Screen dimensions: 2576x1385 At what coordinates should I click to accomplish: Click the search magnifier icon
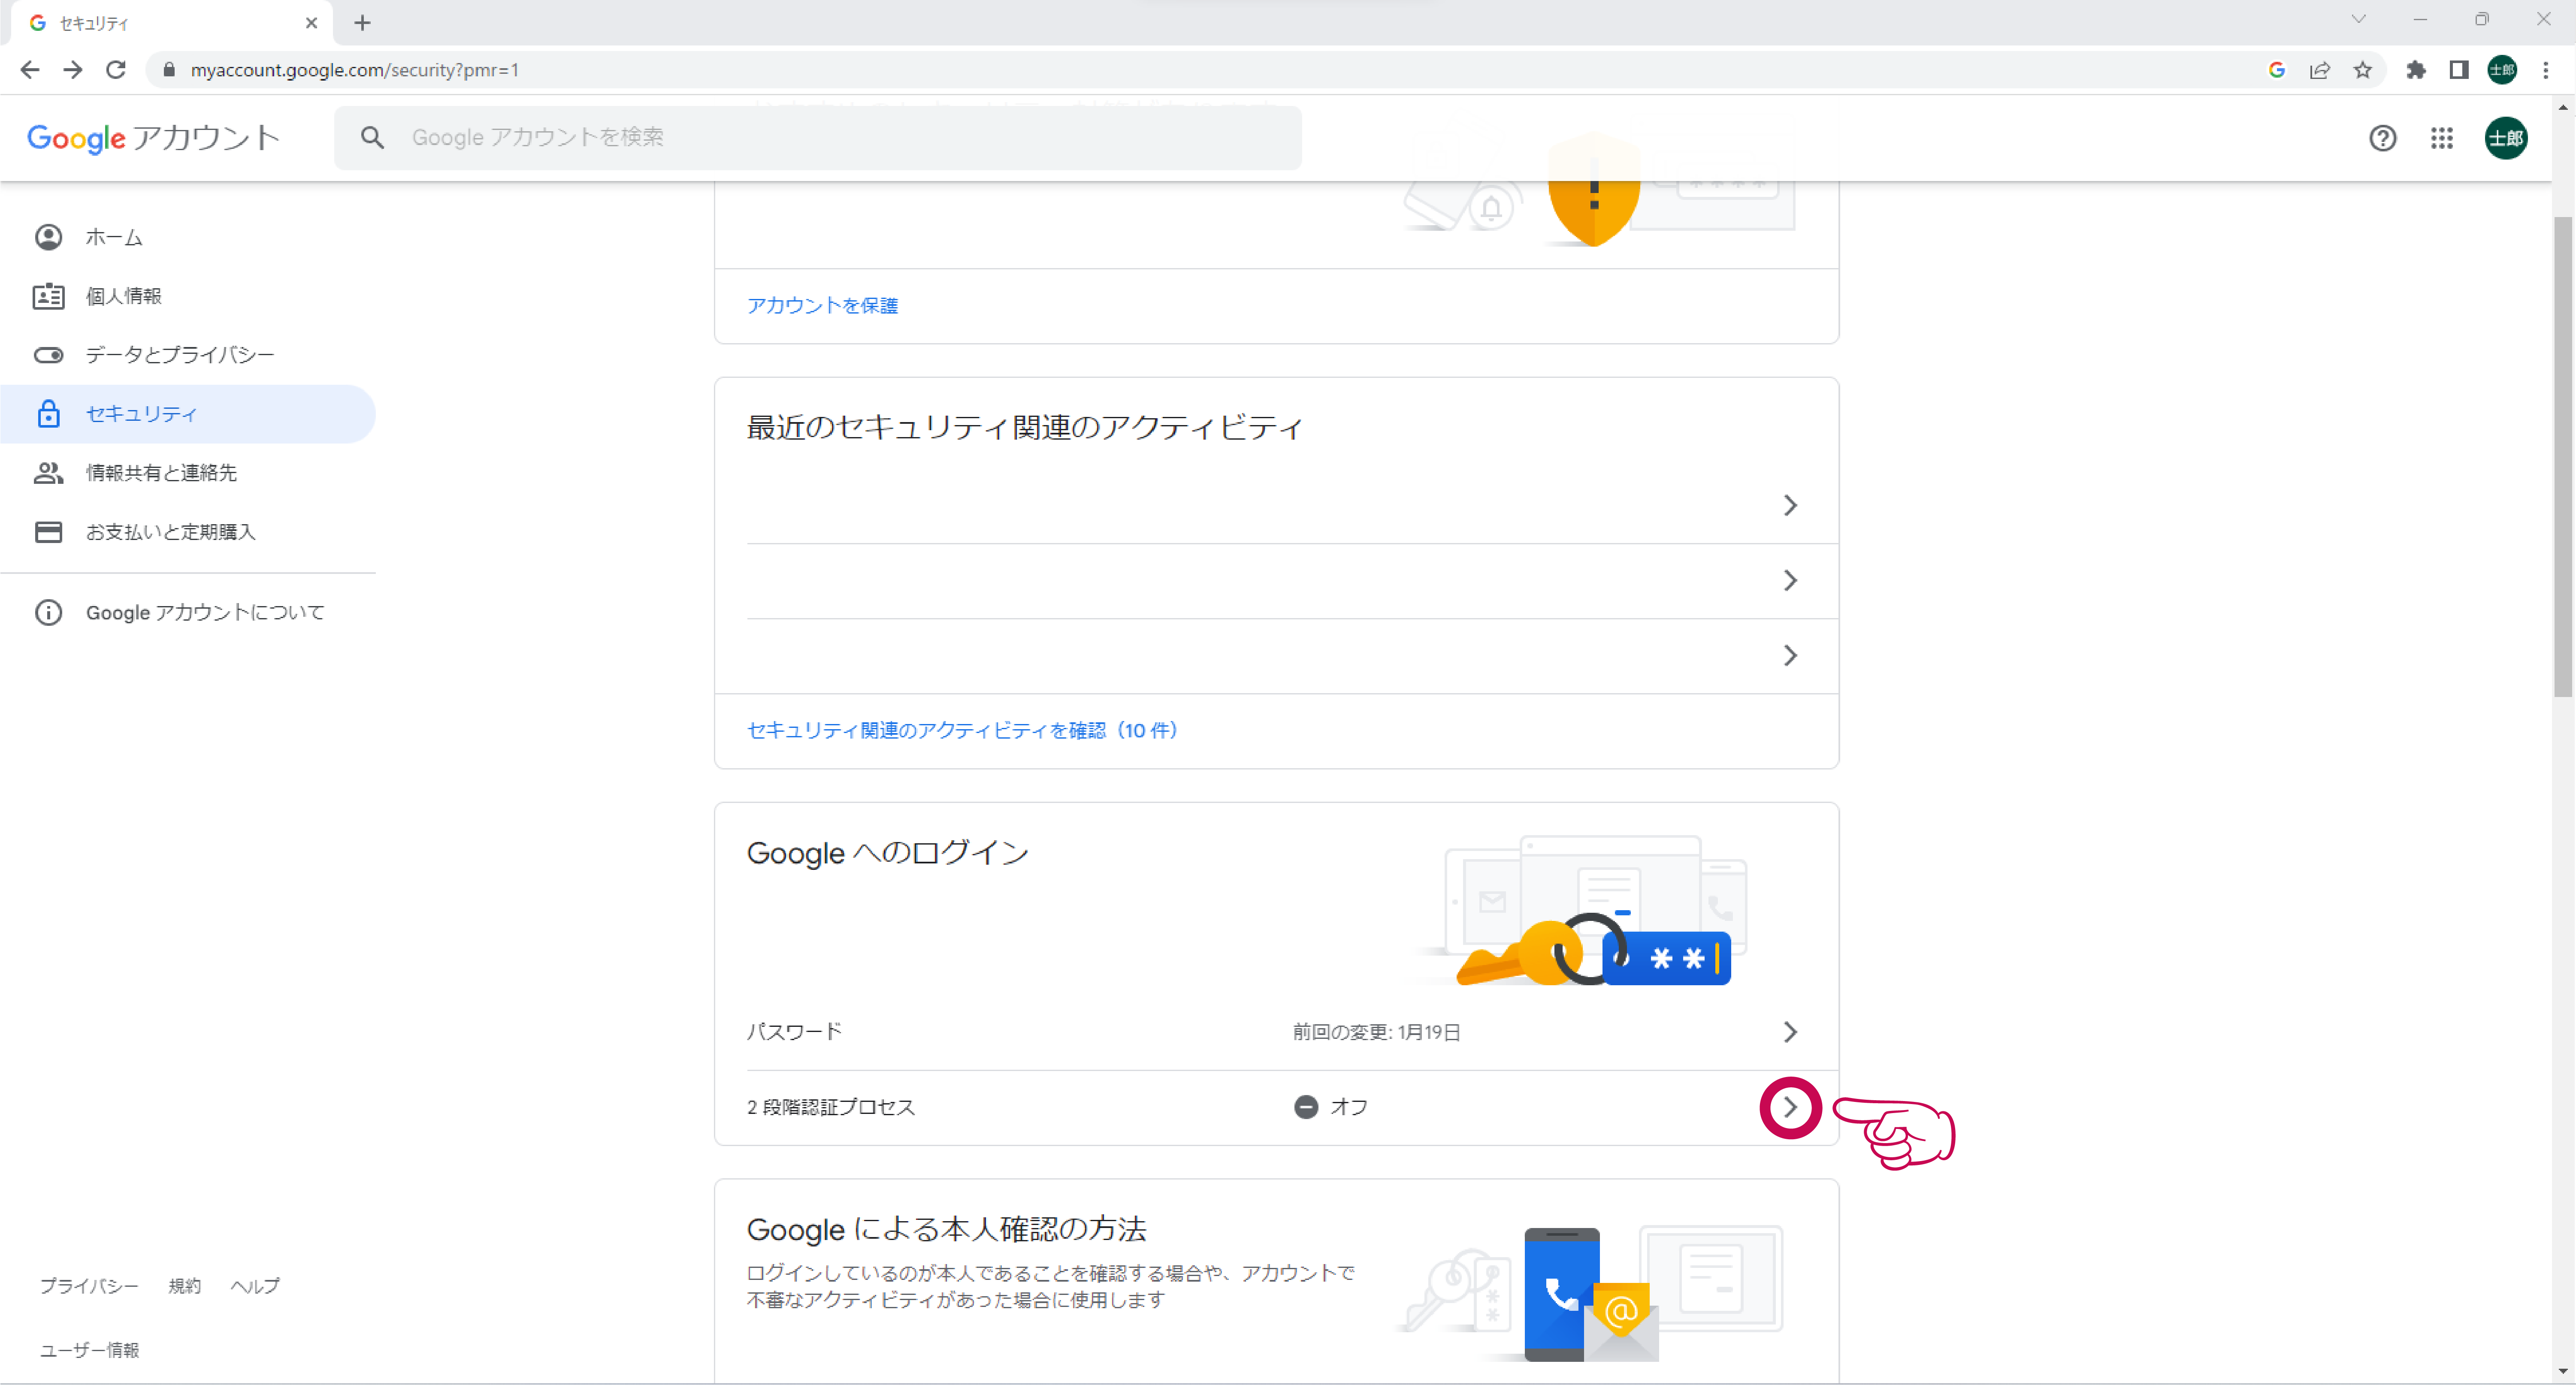(x=372, y=138)
